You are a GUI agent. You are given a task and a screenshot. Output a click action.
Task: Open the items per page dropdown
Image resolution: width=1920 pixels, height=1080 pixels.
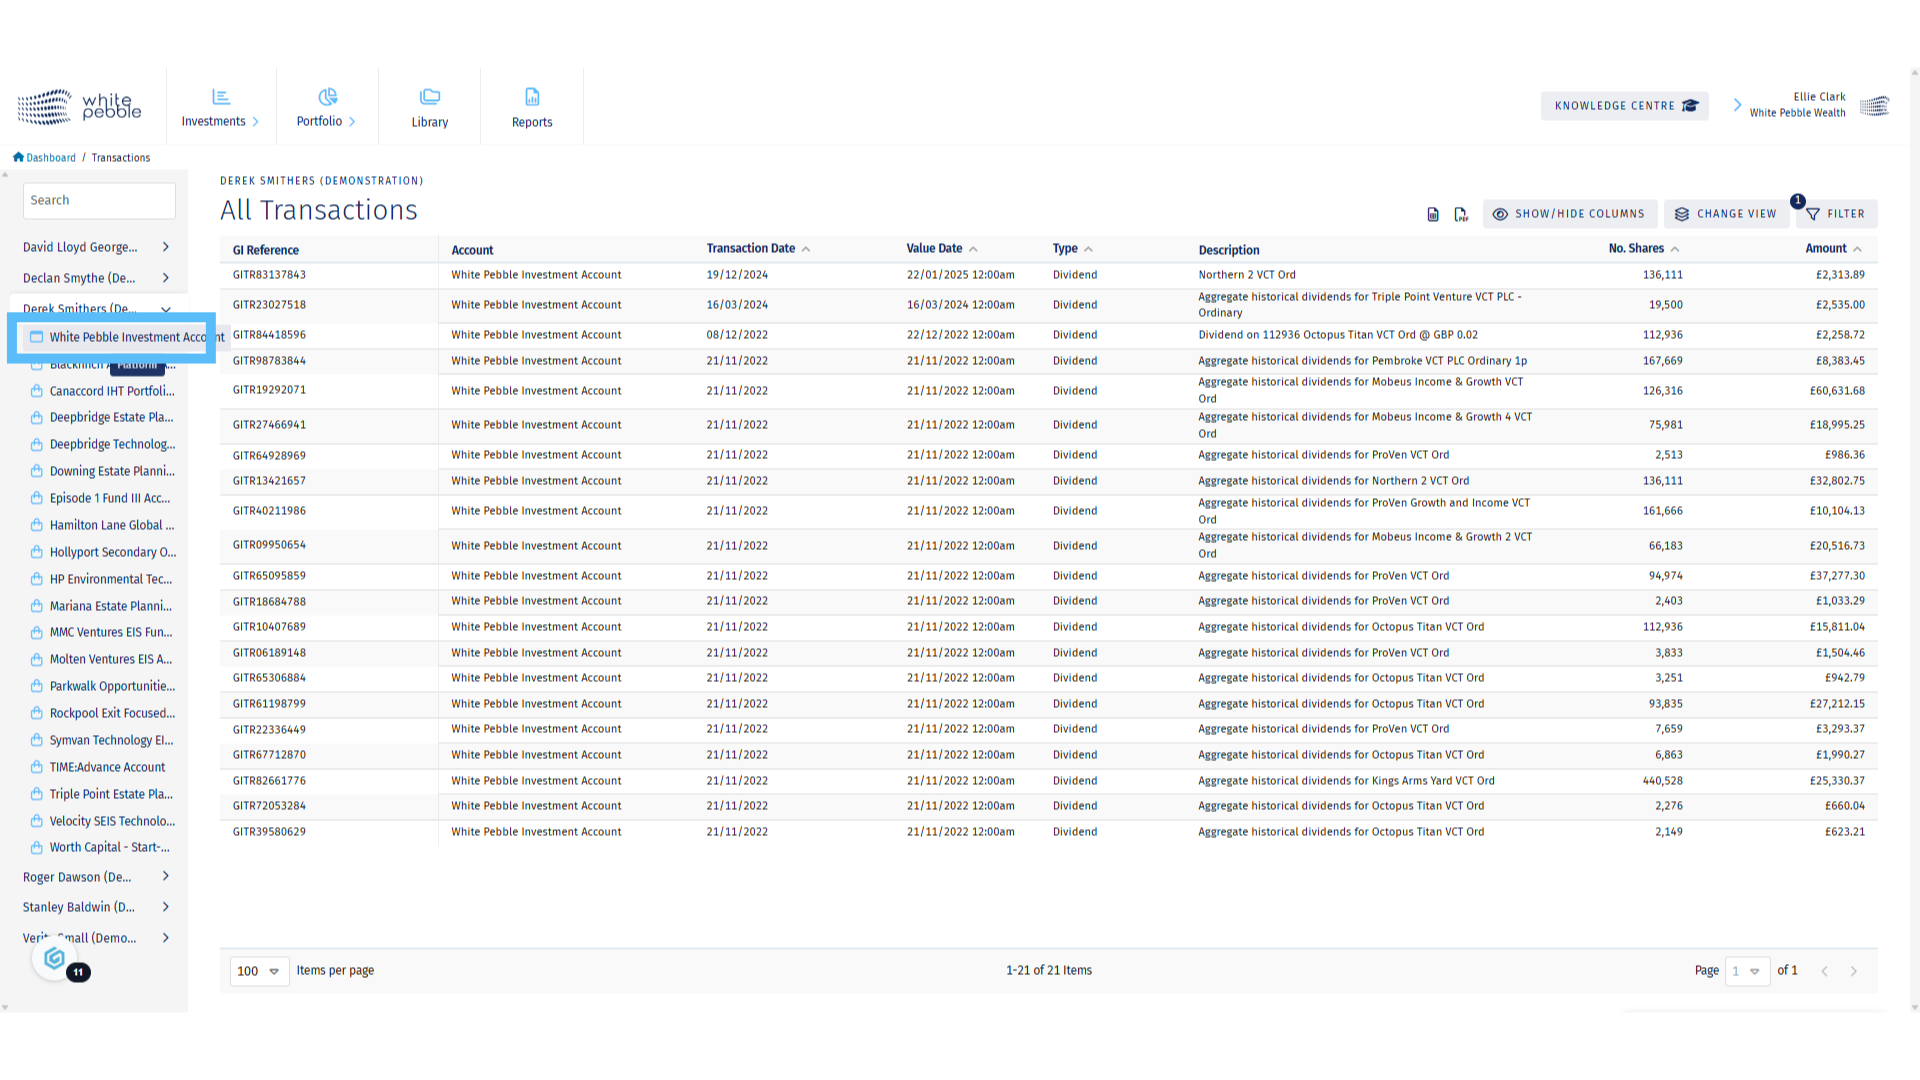[x=259, y=971]
